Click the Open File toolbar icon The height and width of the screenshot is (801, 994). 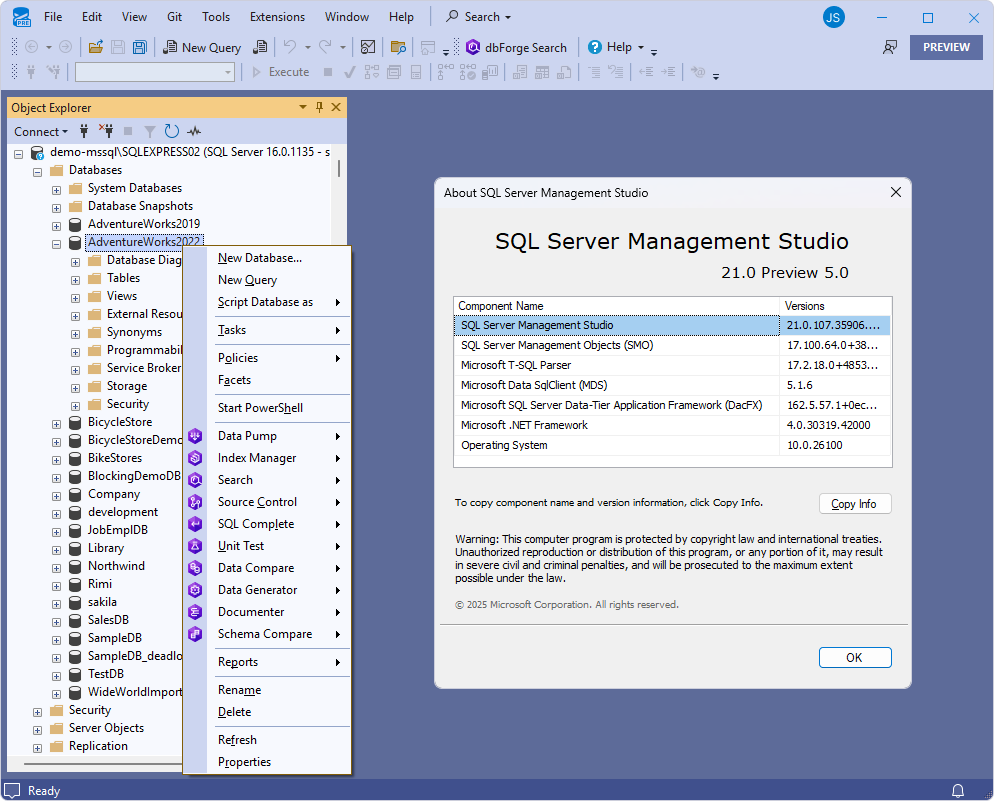[x=96, y=47]
